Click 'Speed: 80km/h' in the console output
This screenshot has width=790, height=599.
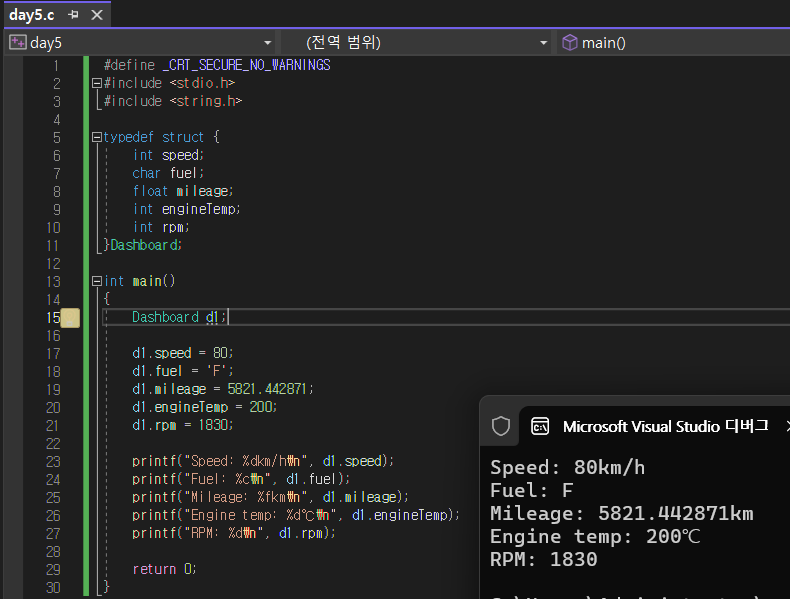pyautogui.click(x=567, y=468)
